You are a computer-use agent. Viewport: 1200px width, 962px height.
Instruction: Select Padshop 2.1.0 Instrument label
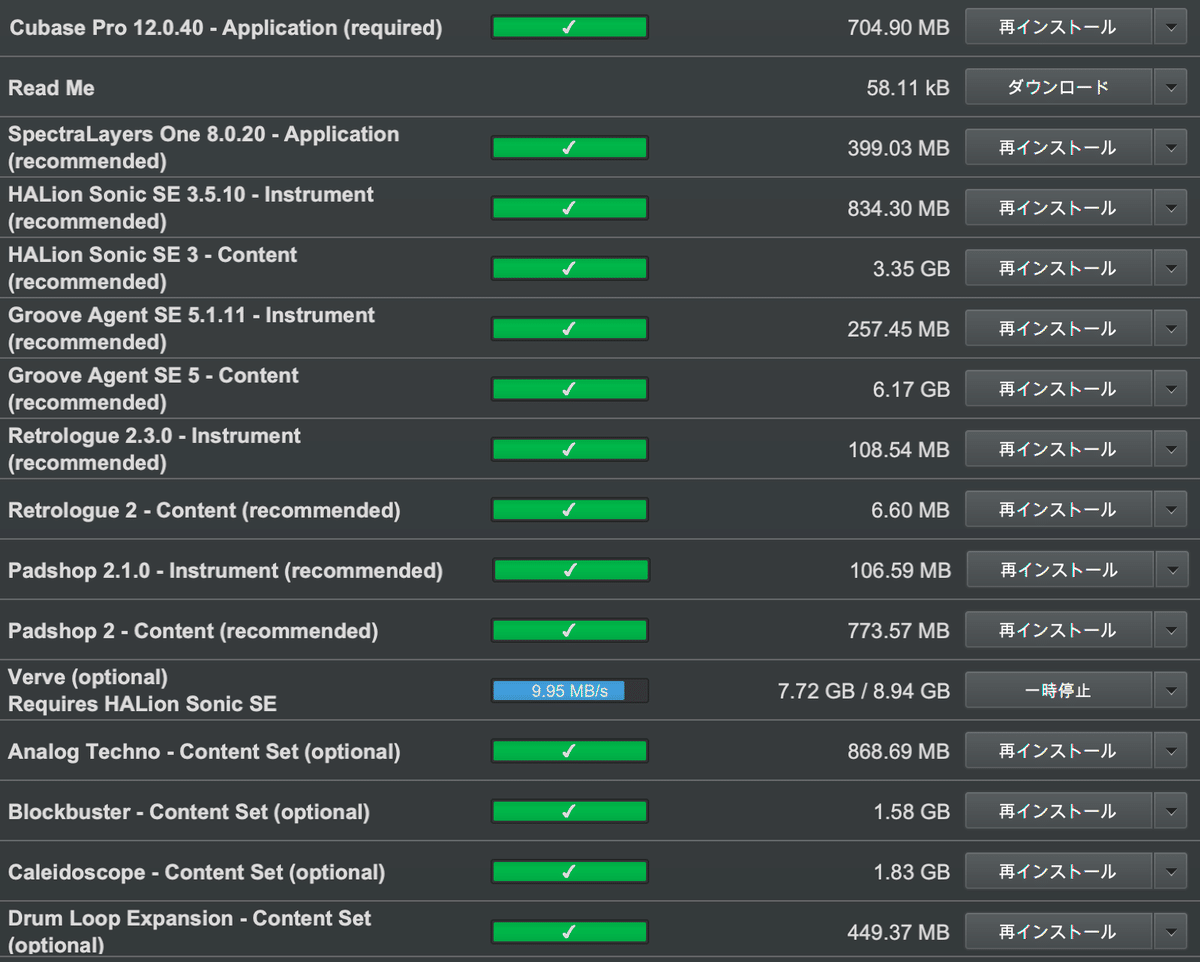pos(225,571)
